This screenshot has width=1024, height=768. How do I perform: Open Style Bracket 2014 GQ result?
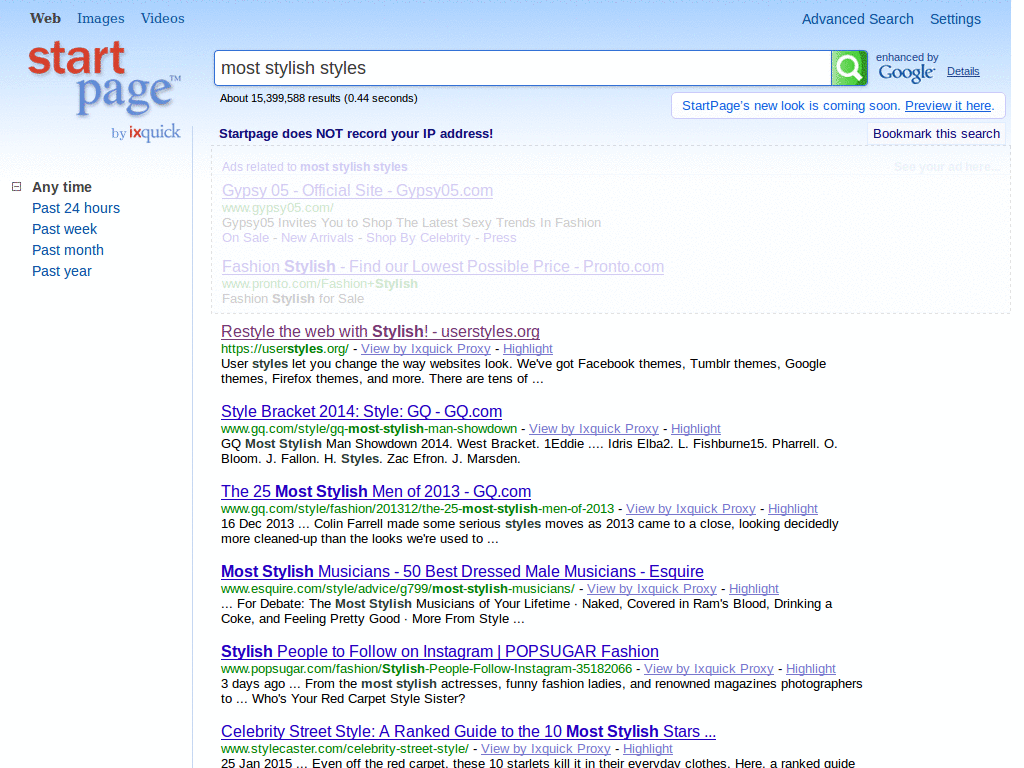coord(361,411)
